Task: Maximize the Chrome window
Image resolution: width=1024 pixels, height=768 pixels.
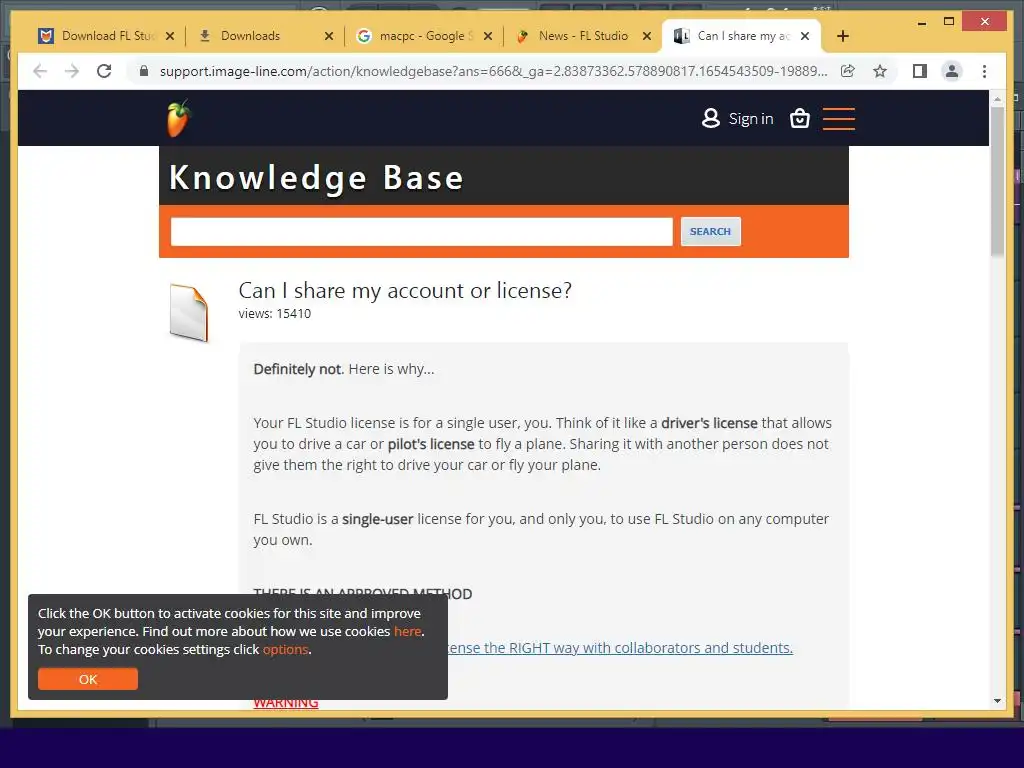Action: (949, 22)
